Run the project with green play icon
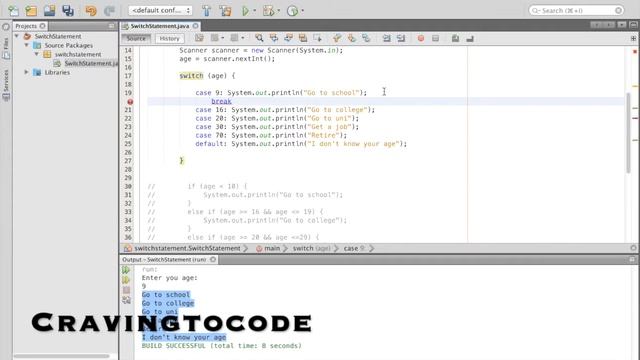This screenshot has width=640, height=360. coord(245,11)
